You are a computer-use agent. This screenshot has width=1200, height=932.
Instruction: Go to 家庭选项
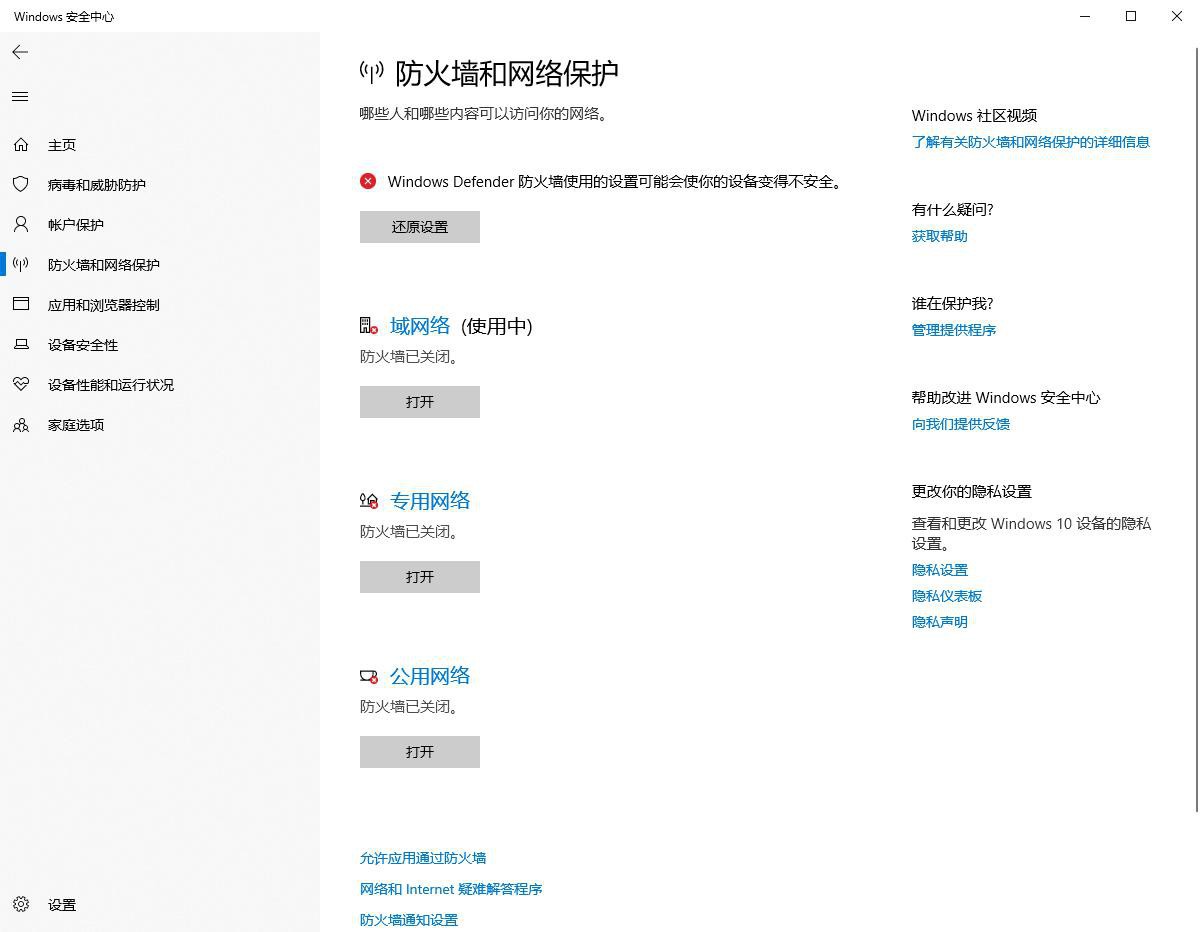click(76, 425)
